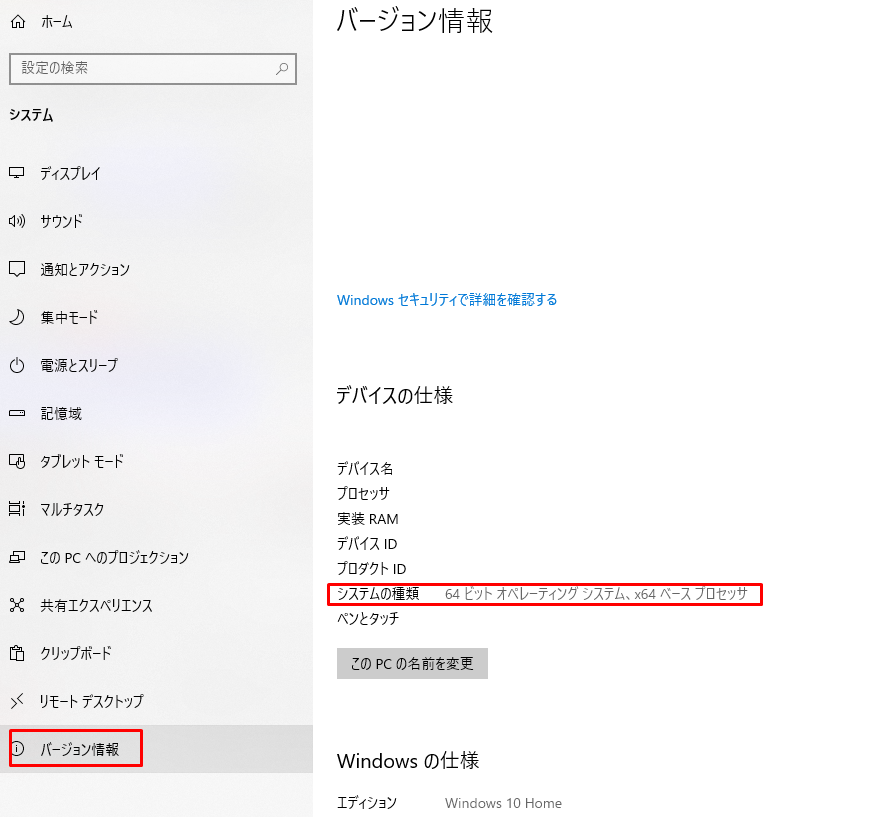This screenshot has width=875, height=817.
Task: Click the 通知とアクション speech bubble icon
Action: tap(17, 269)
